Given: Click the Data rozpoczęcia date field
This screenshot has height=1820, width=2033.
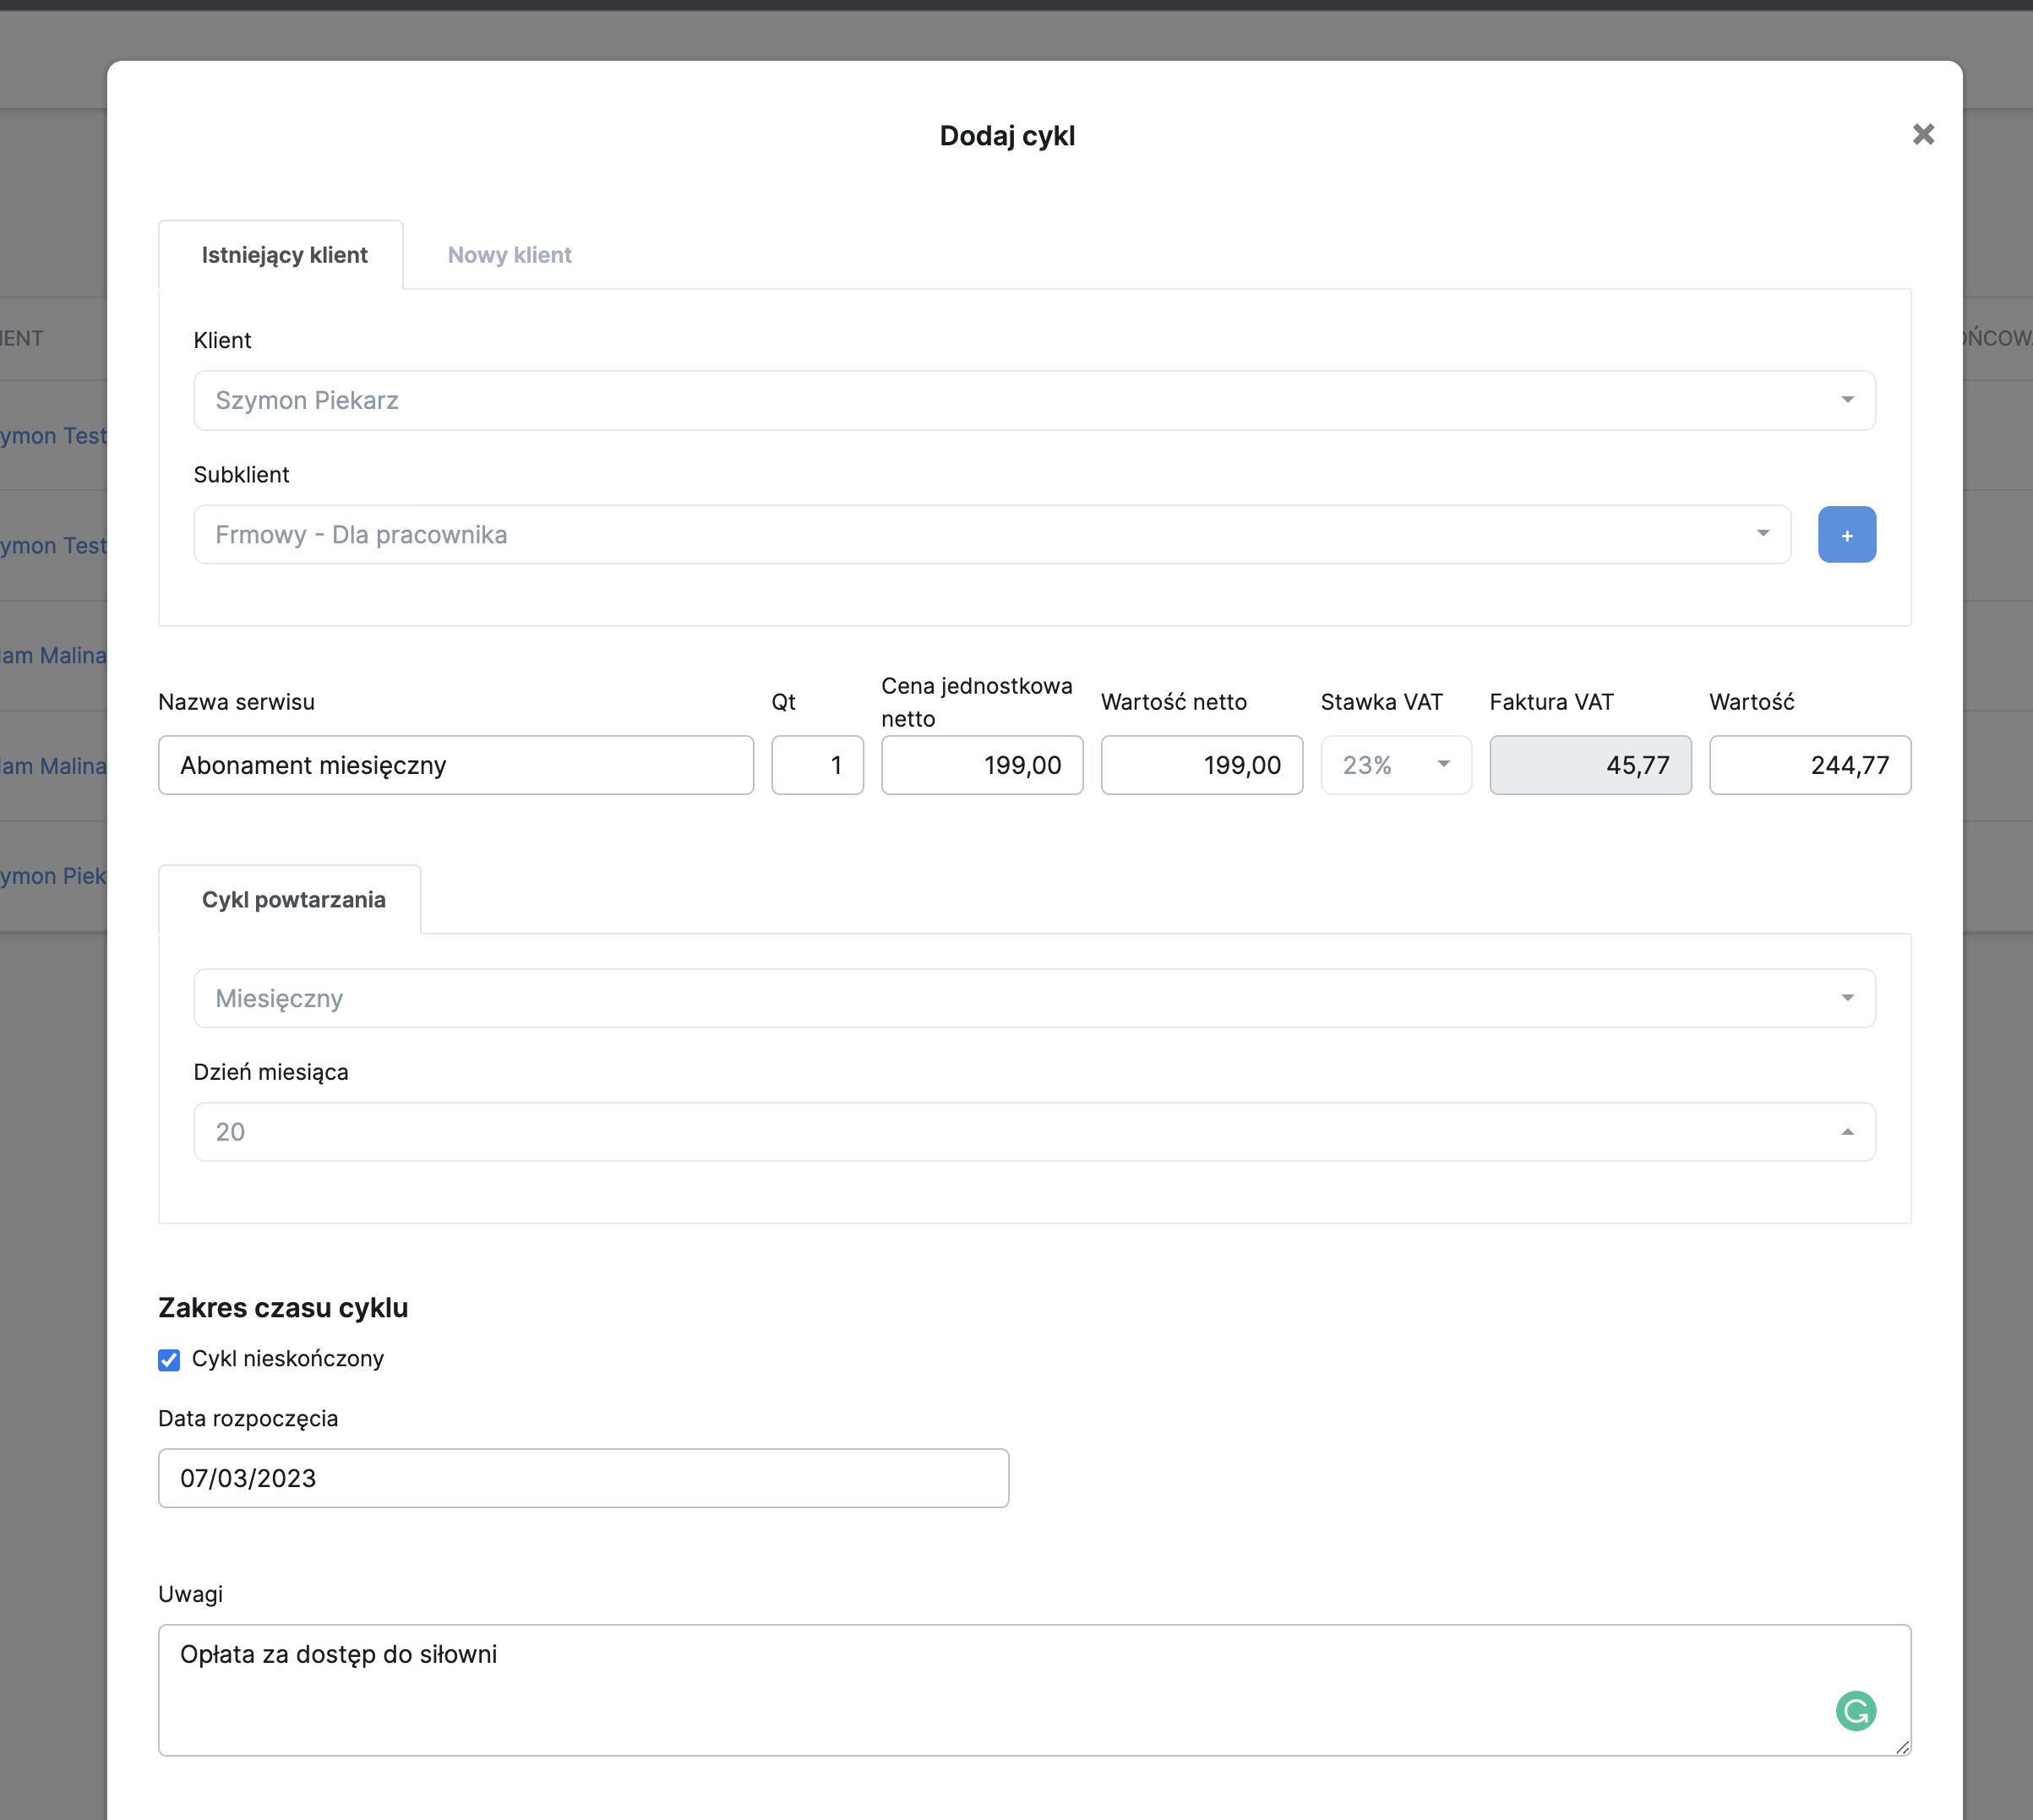Looking at the screenshot, I should [582, 1478].
